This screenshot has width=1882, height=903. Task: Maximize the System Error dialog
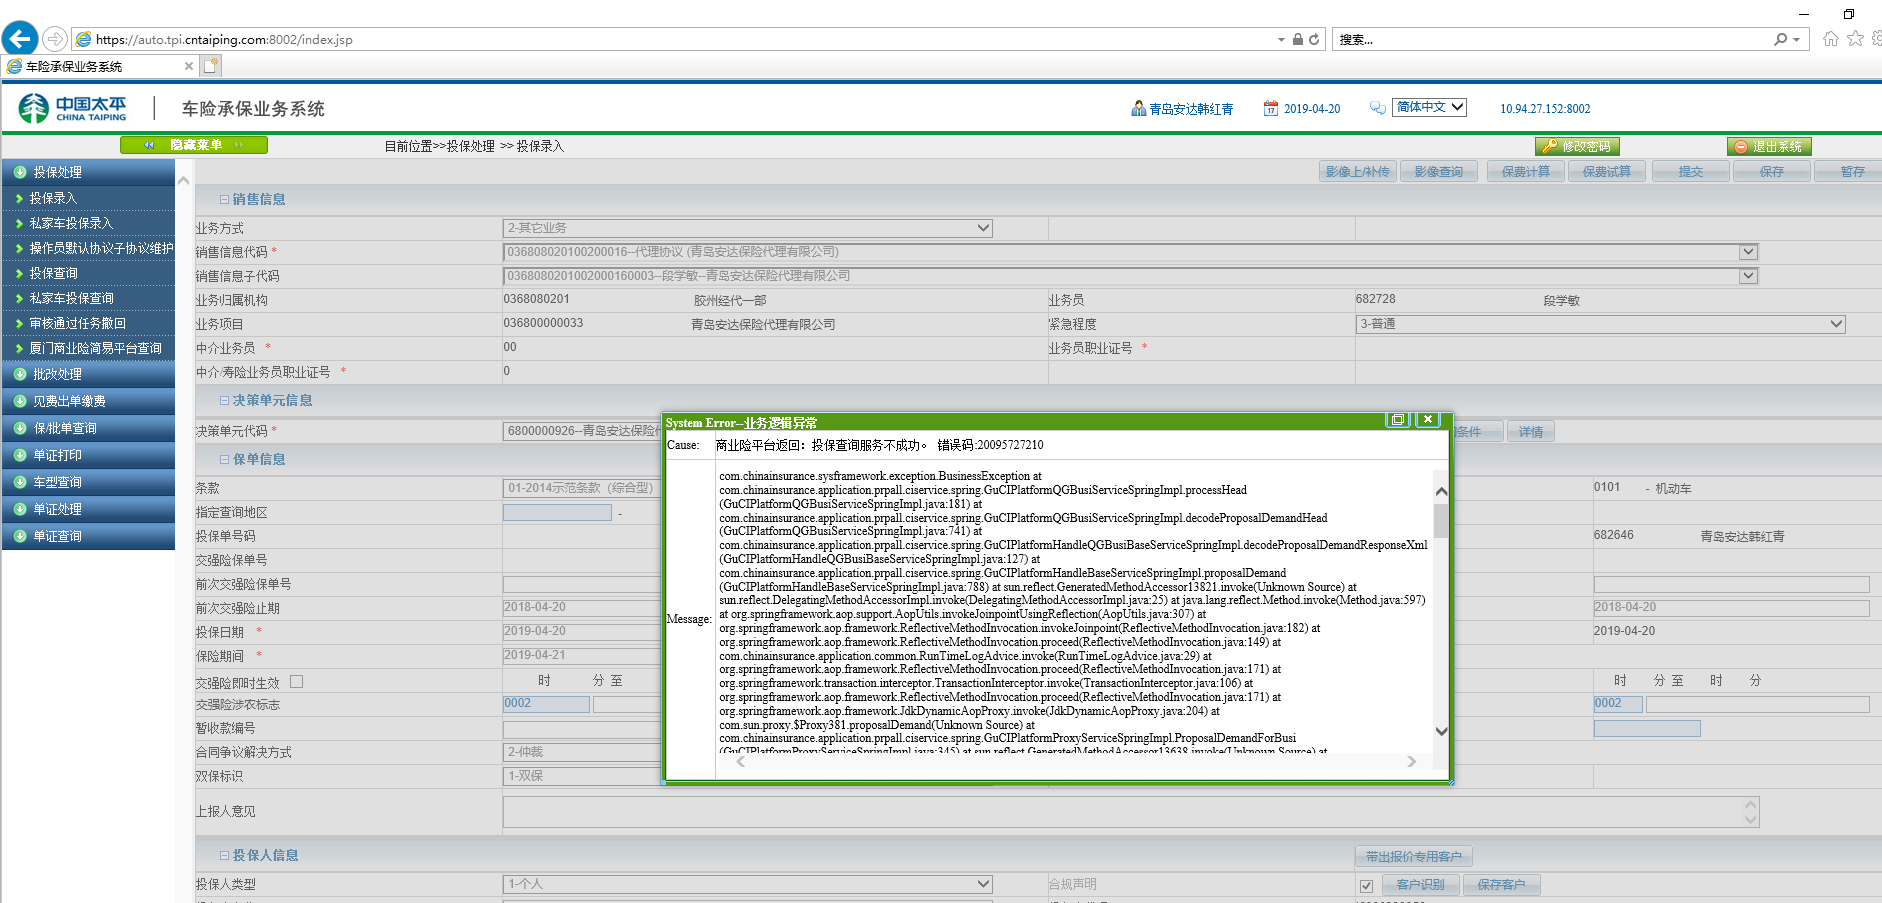1397,420
